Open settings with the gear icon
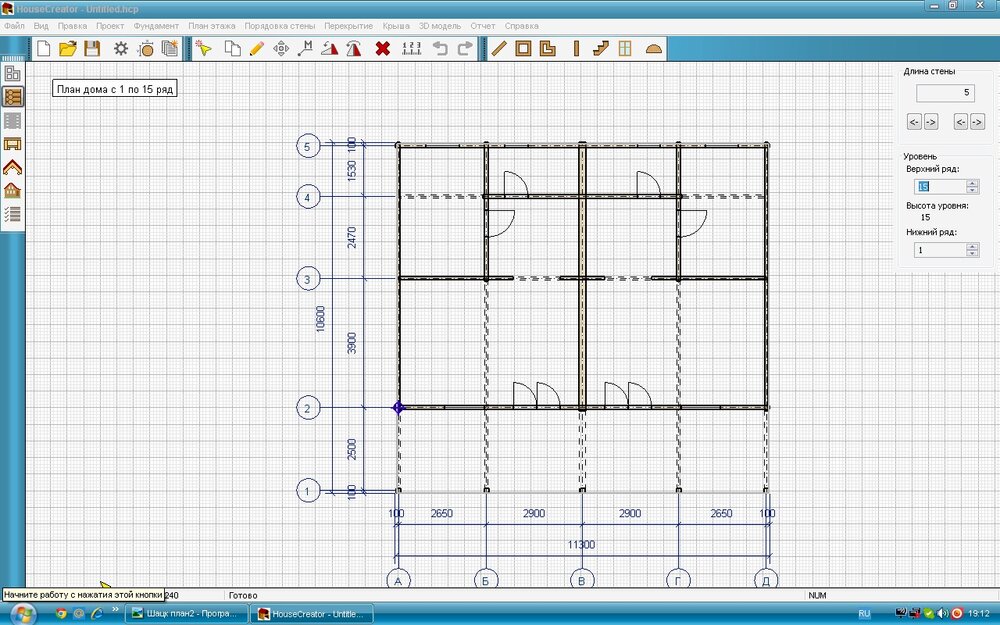Screen dimensions: 1000x625 coord(121,48)
